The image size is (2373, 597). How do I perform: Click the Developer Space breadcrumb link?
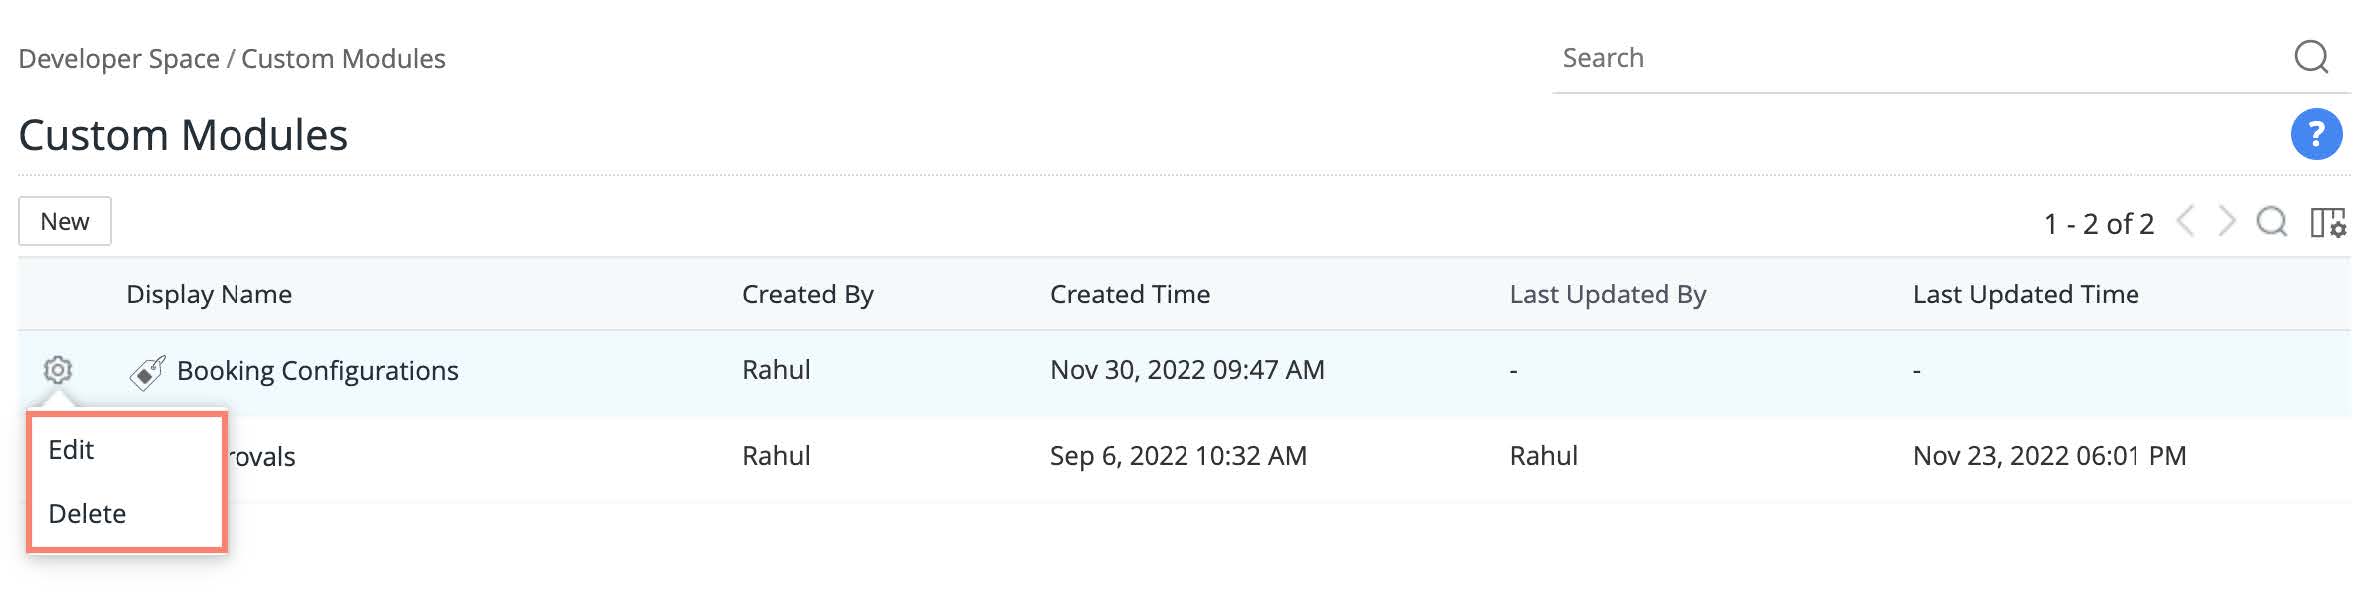(x=119, y=59)
